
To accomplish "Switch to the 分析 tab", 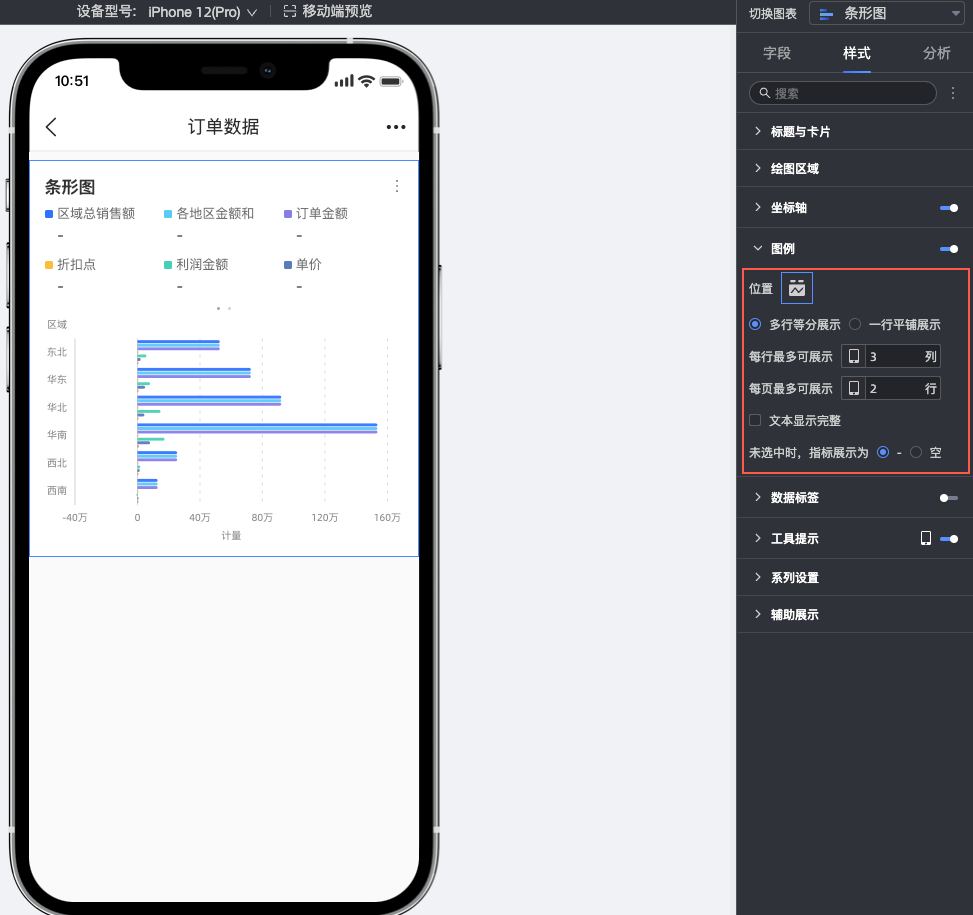I will (937, 53).
